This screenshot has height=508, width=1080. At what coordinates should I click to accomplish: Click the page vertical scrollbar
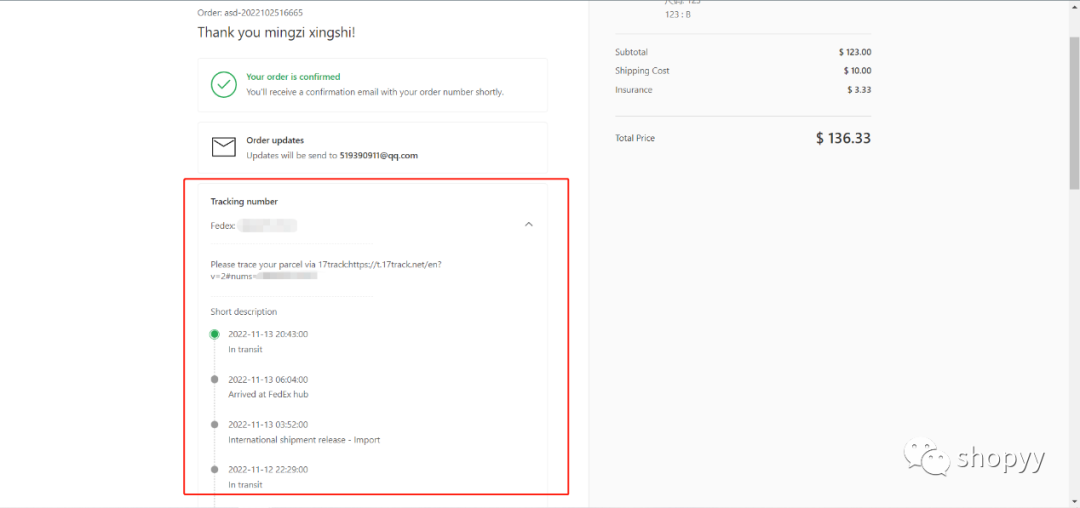1074,114
